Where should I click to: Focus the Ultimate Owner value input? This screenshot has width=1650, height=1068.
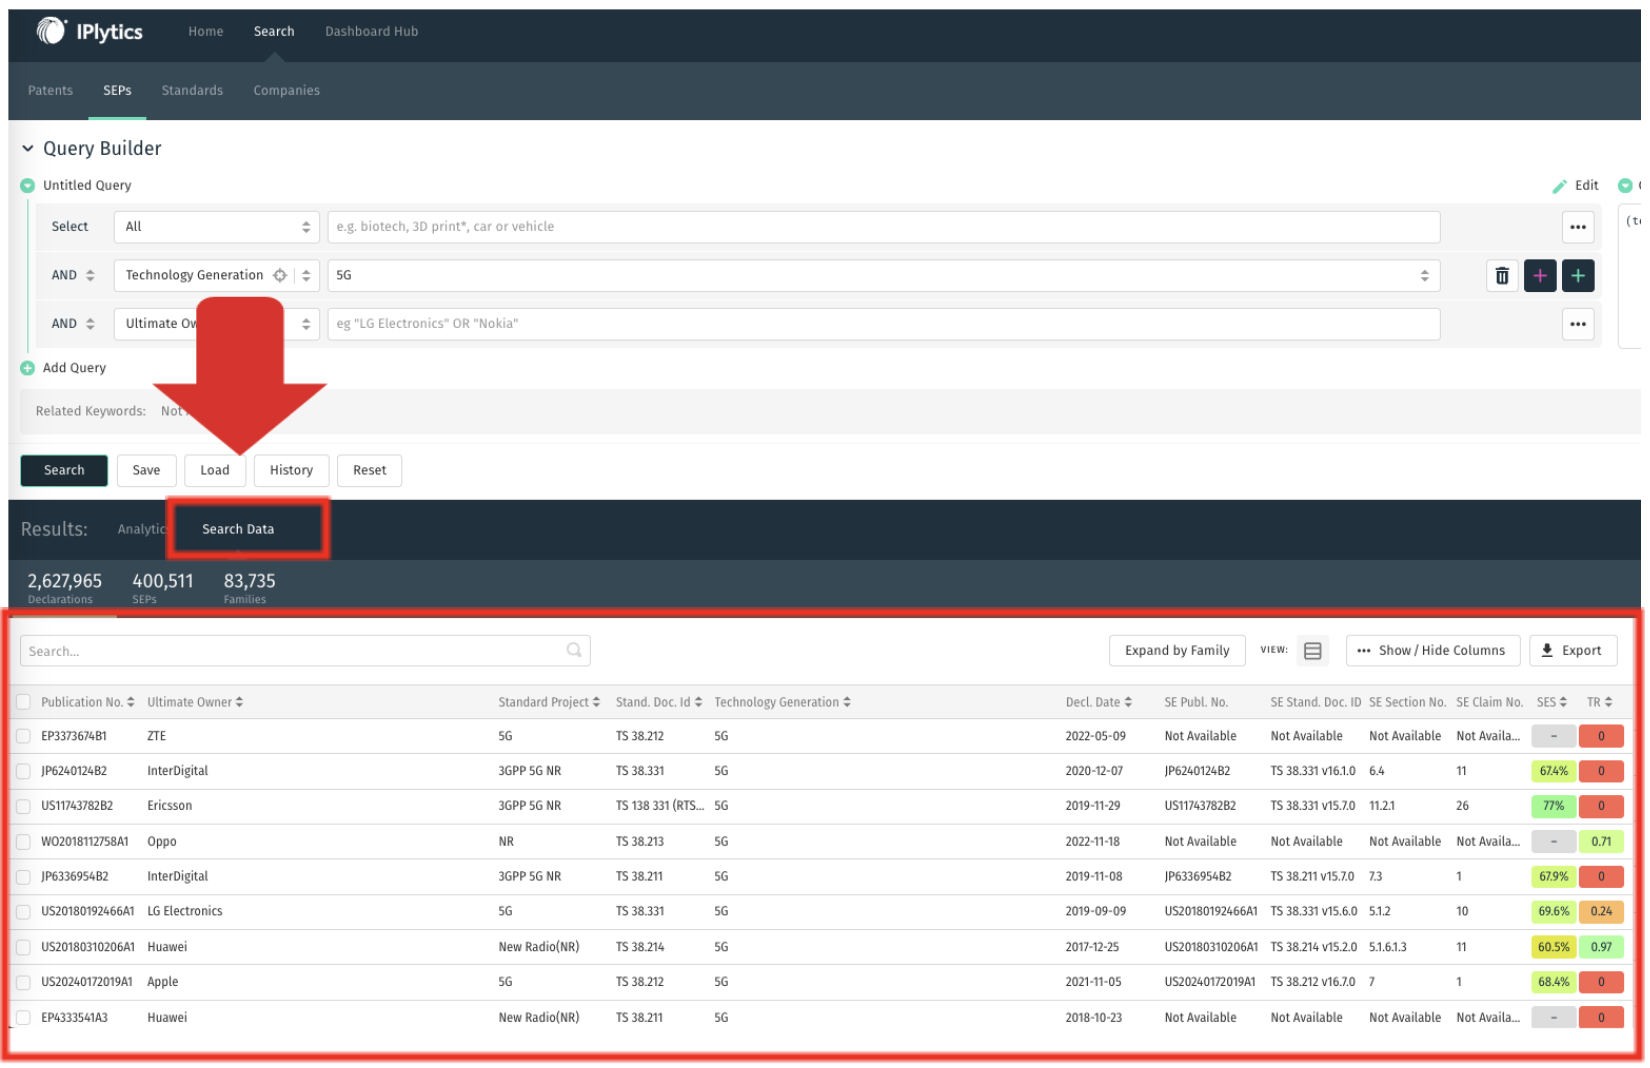(883, 324)
